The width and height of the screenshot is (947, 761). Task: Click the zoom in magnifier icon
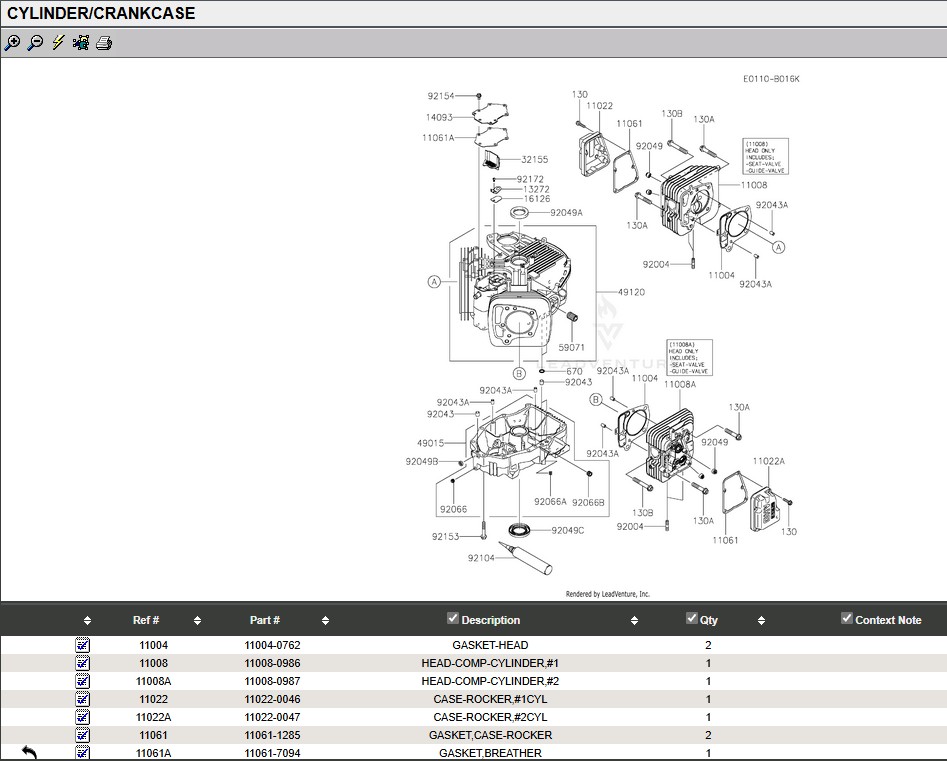point(12,43)
